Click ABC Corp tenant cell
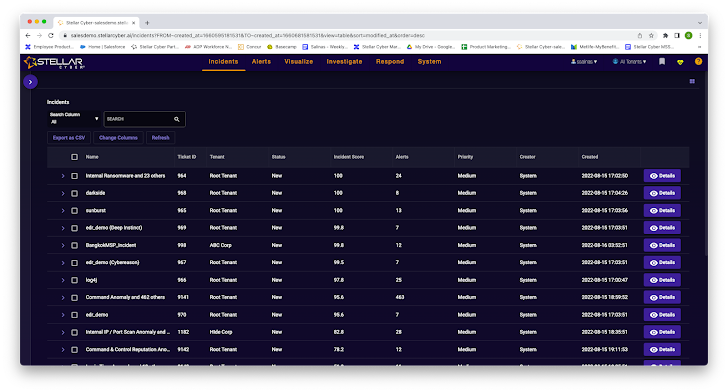The image size is (728, 392). click(221, 245)
